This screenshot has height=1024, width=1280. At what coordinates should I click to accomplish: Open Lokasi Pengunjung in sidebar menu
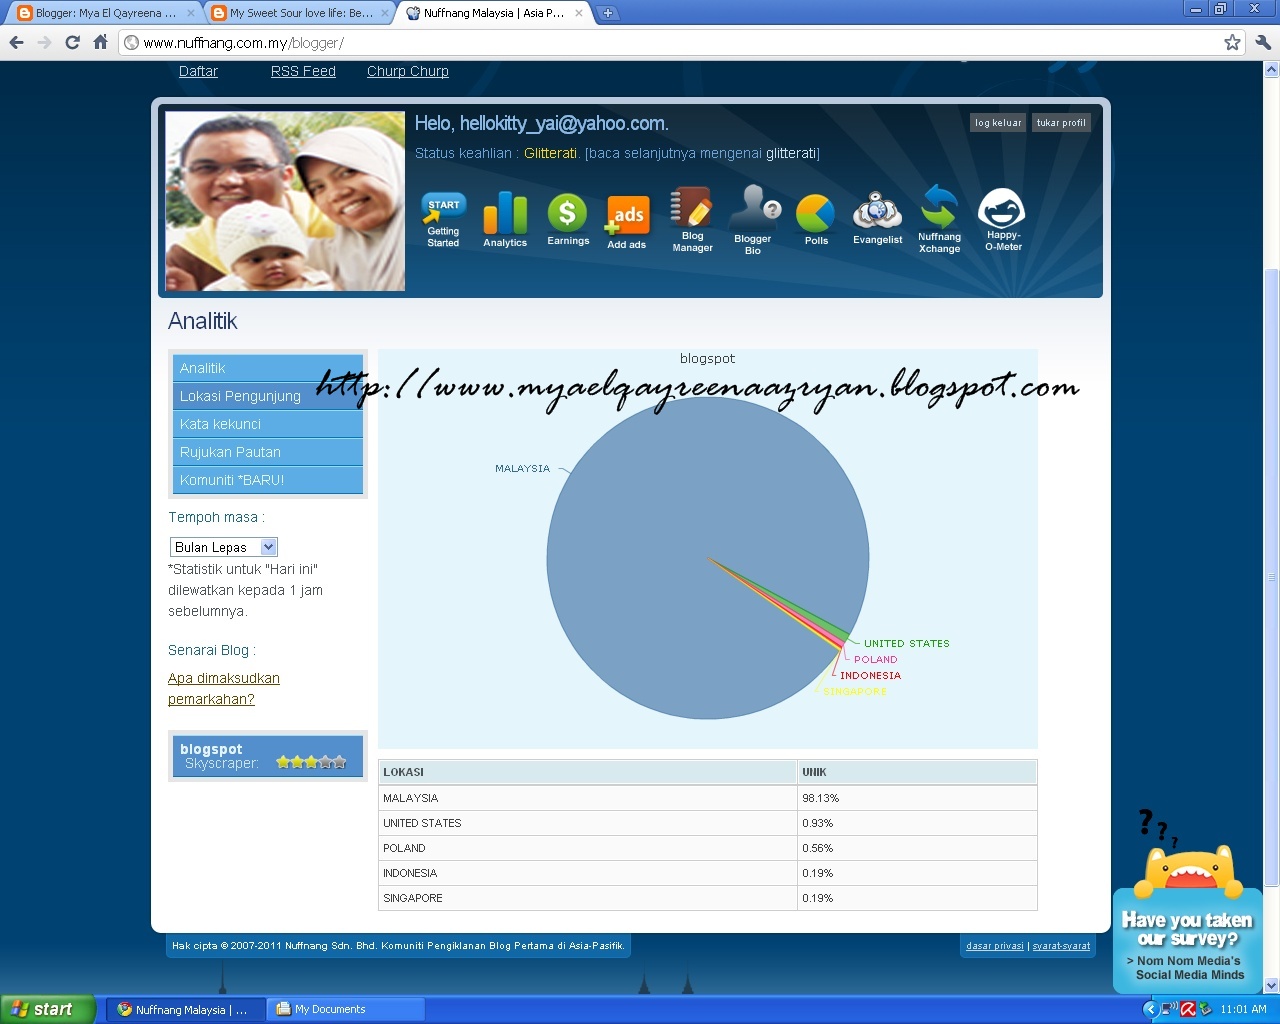[268, 396]
